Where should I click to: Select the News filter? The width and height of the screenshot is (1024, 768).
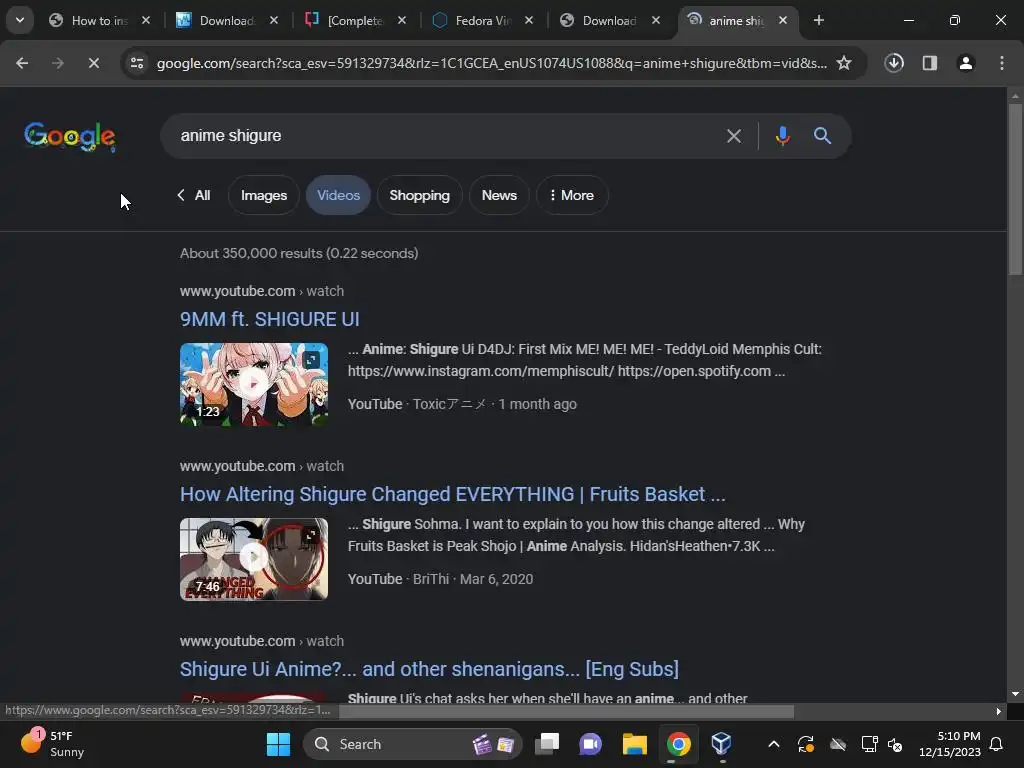[499, 195]
